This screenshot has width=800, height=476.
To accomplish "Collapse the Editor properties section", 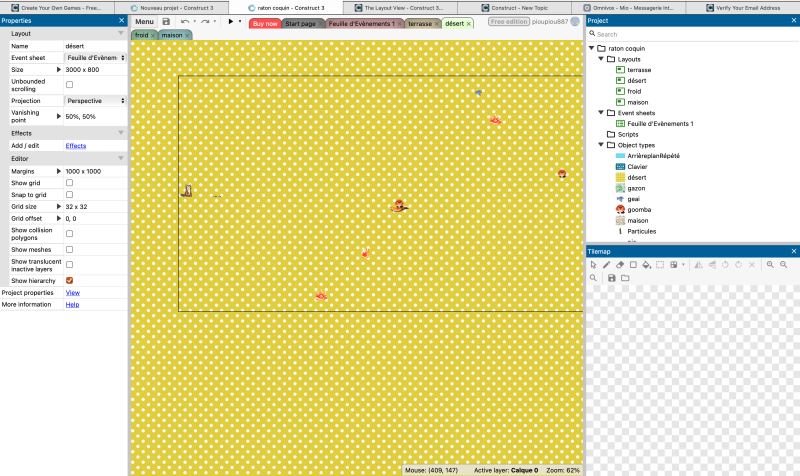I will tap(121, 159).
